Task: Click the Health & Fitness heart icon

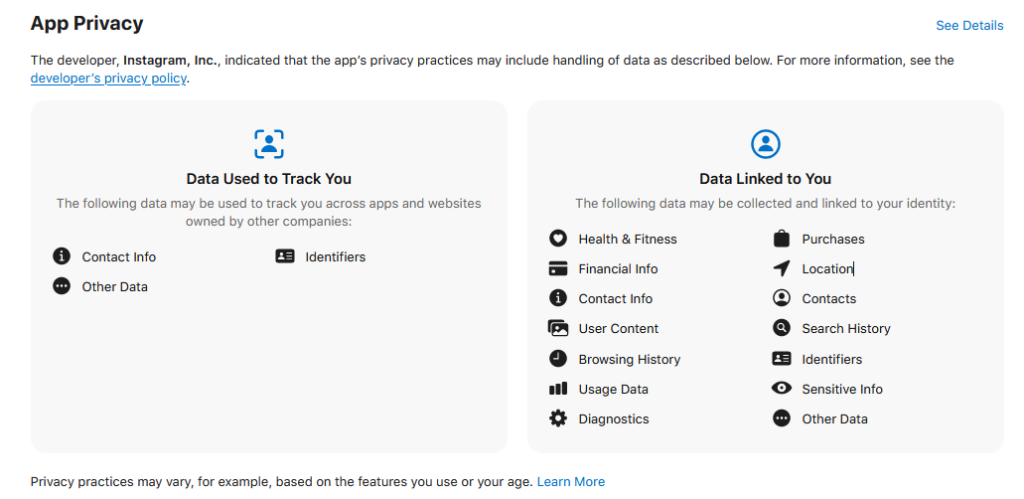Action: (558, 239)
